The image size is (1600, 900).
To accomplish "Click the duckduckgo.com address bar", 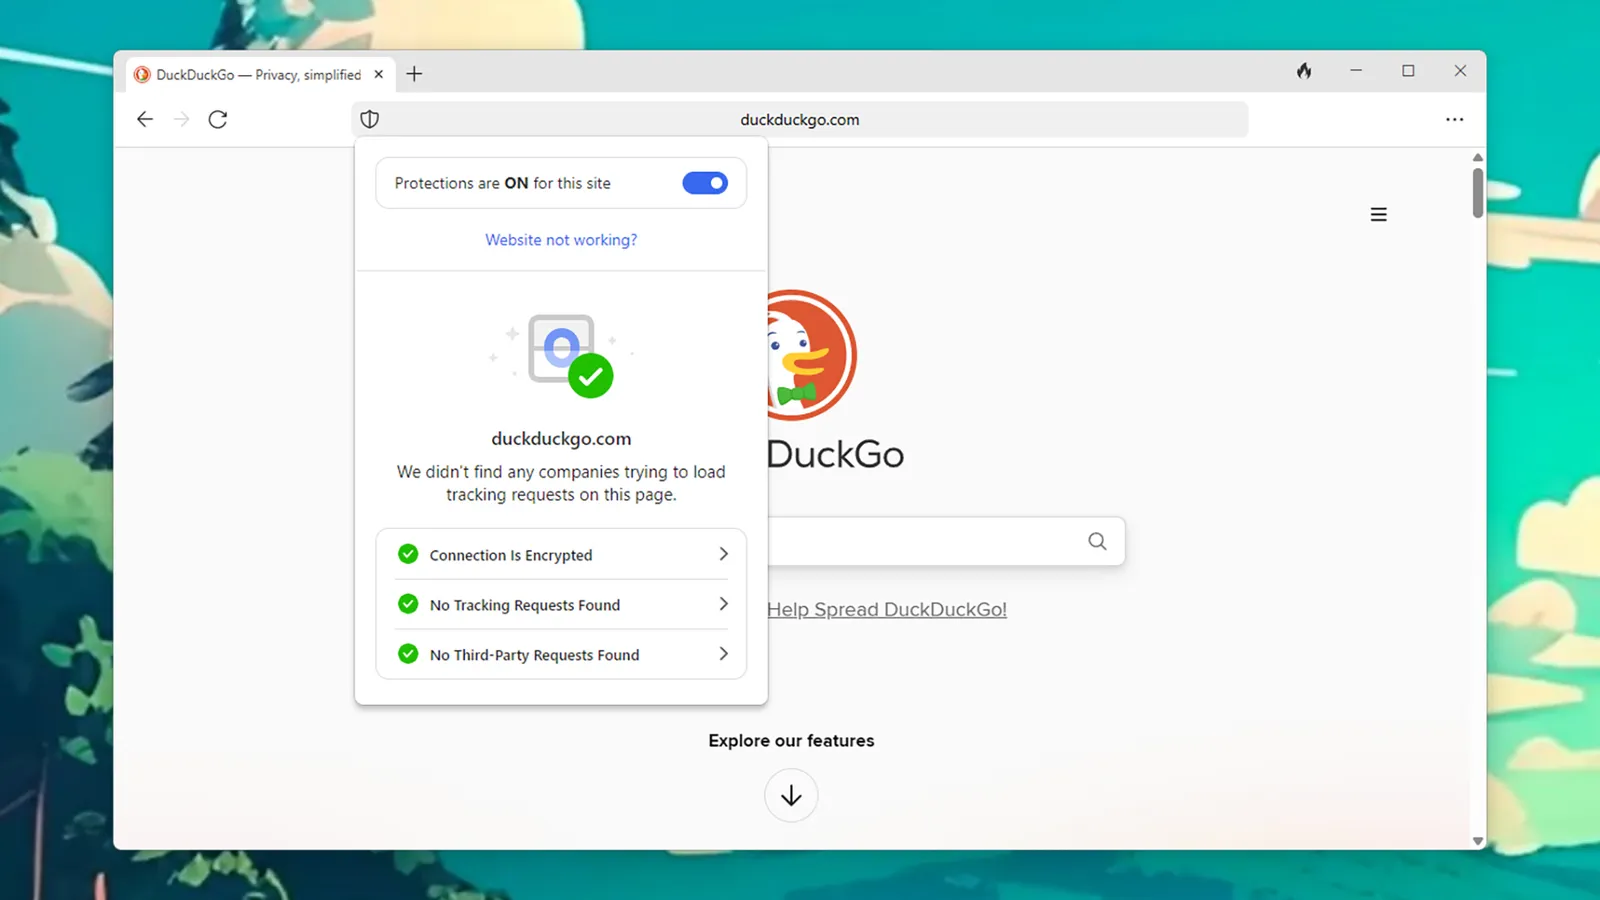I will pyautogui.click(x=800, y=119).
